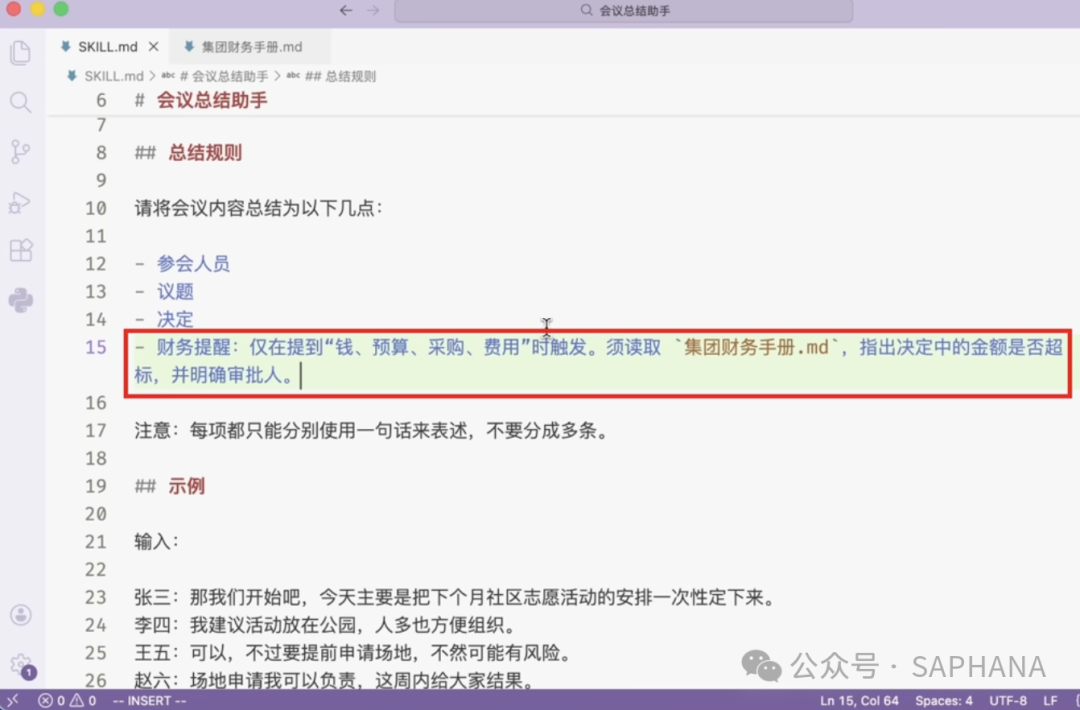
Task: Click the text '输入：' on line 21
Action: (156, 542)
